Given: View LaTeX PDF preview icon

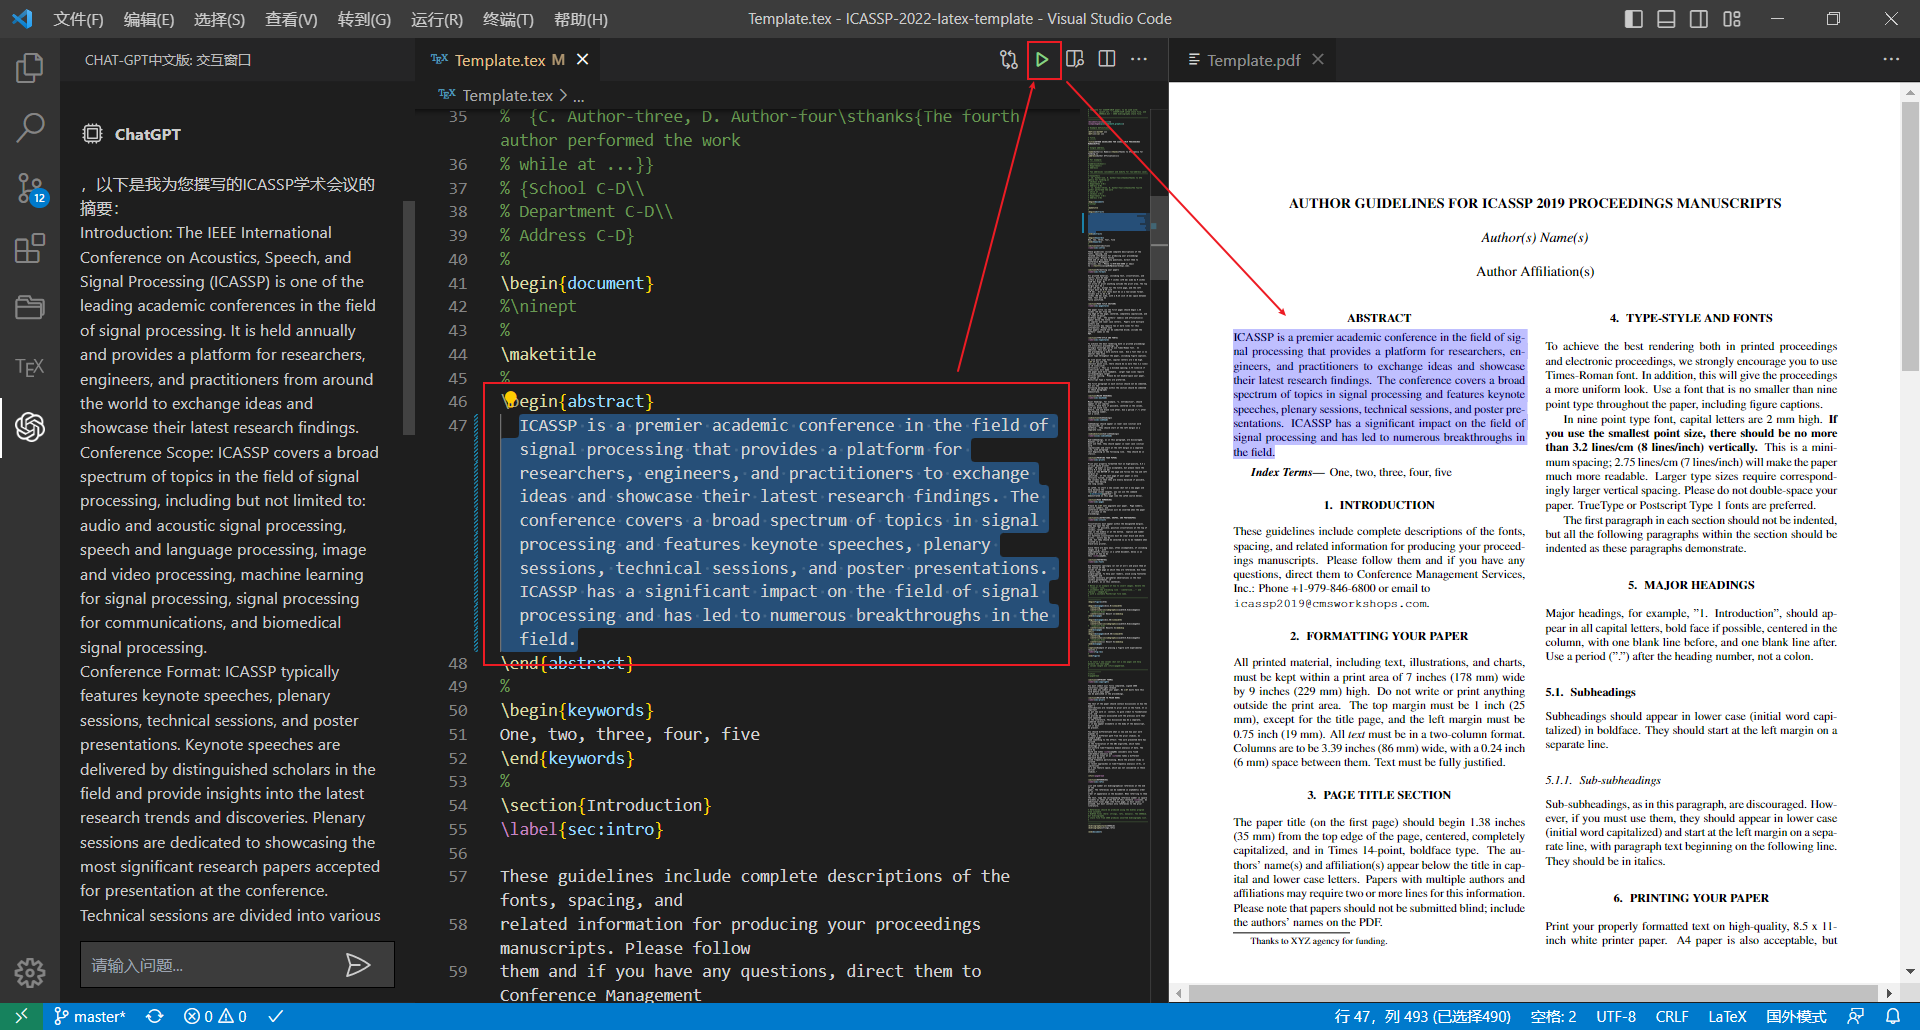Looking at the screenshot, I should [1075, 60].
